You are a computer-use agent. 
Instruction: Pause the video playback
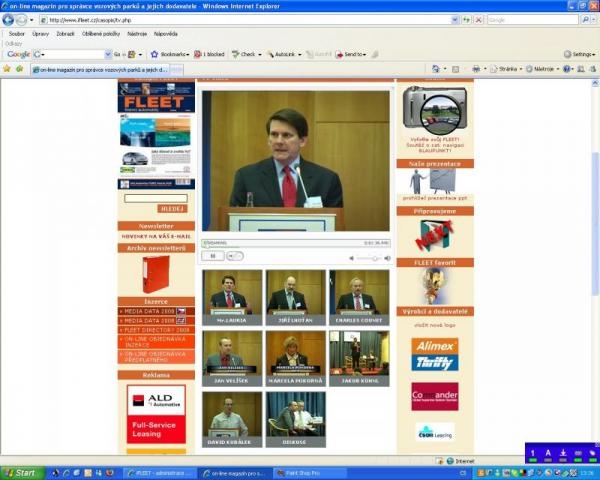[213, 256]
